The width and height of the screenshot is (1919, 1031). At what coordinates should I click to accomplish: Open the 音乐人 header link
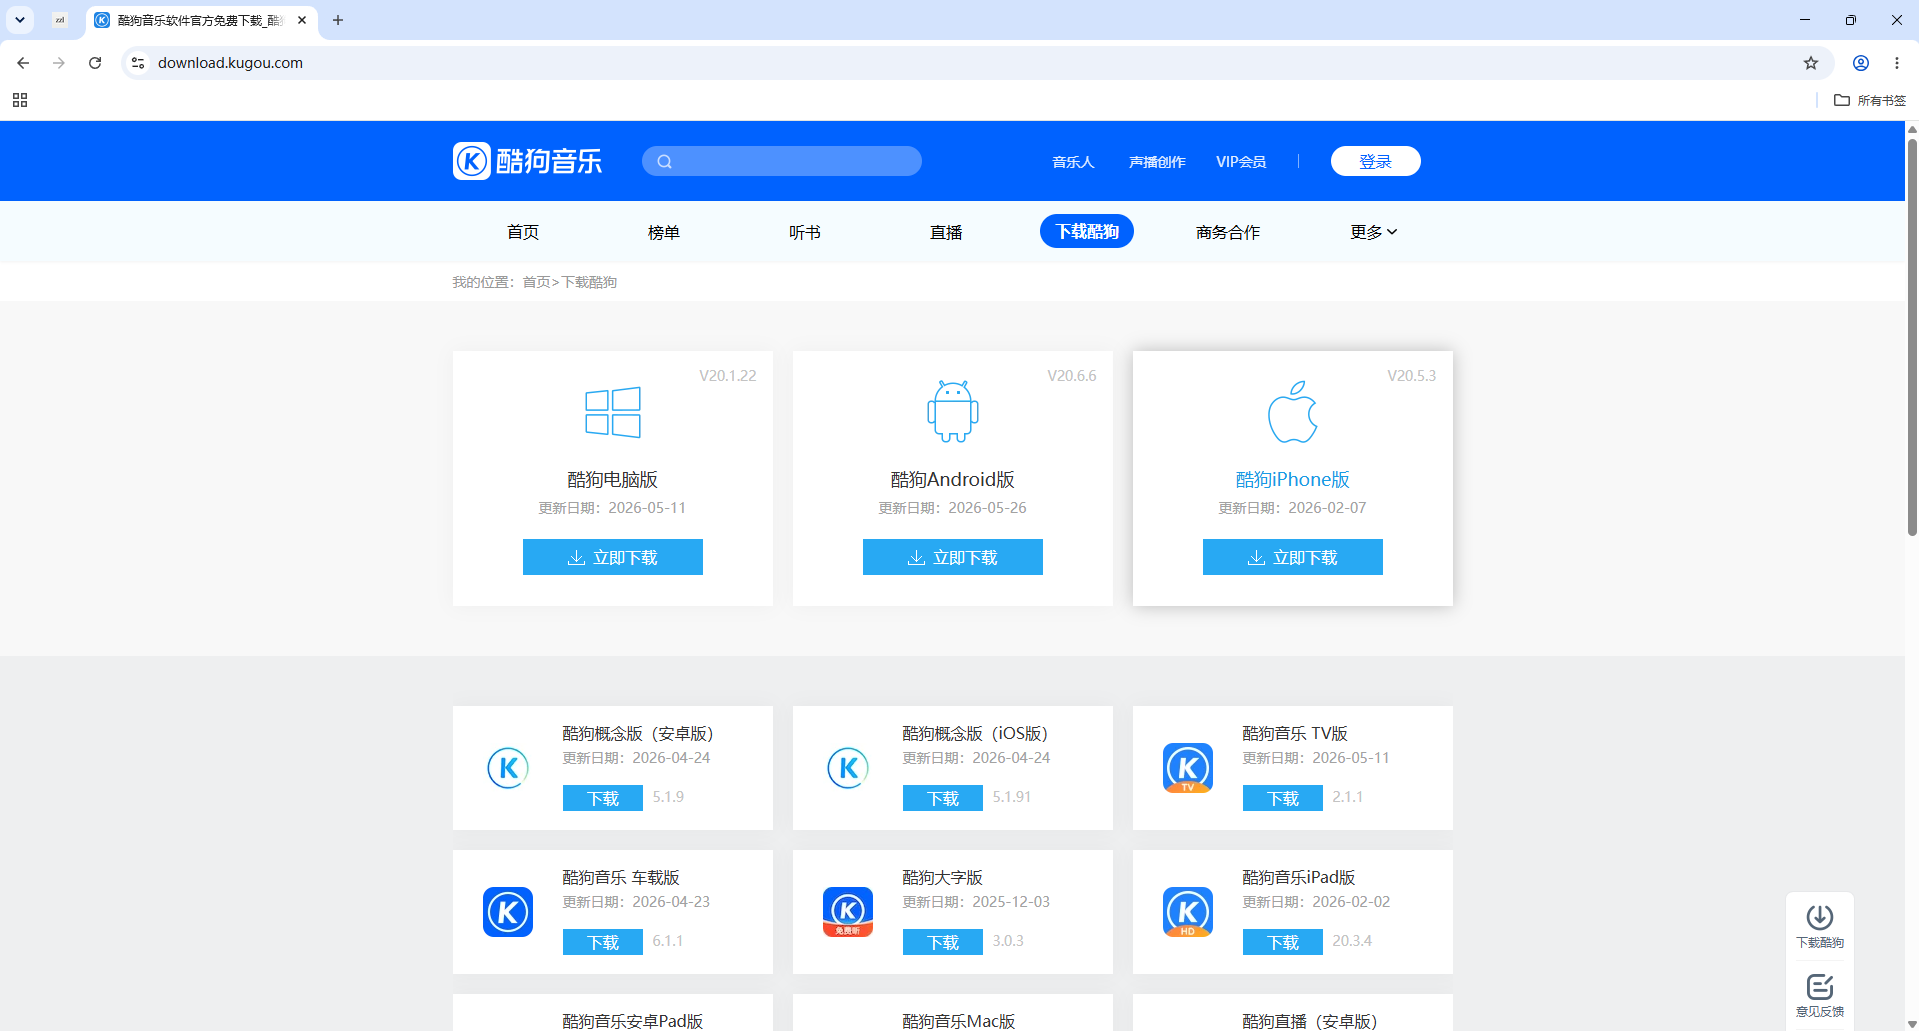pos(1073,162)
